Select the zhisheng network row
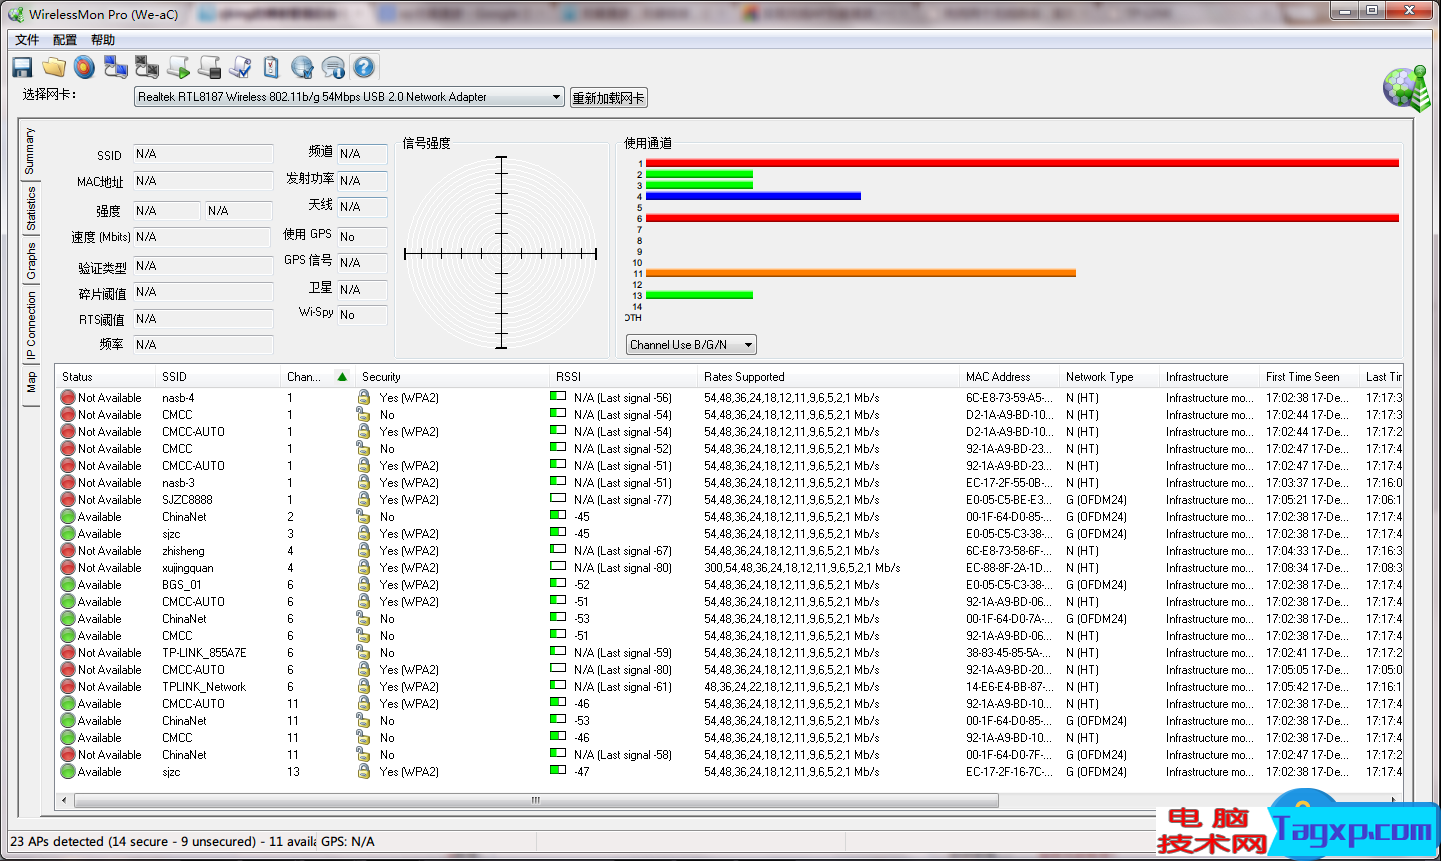This screenshot has height=861, width=1441. coord(729,551)
